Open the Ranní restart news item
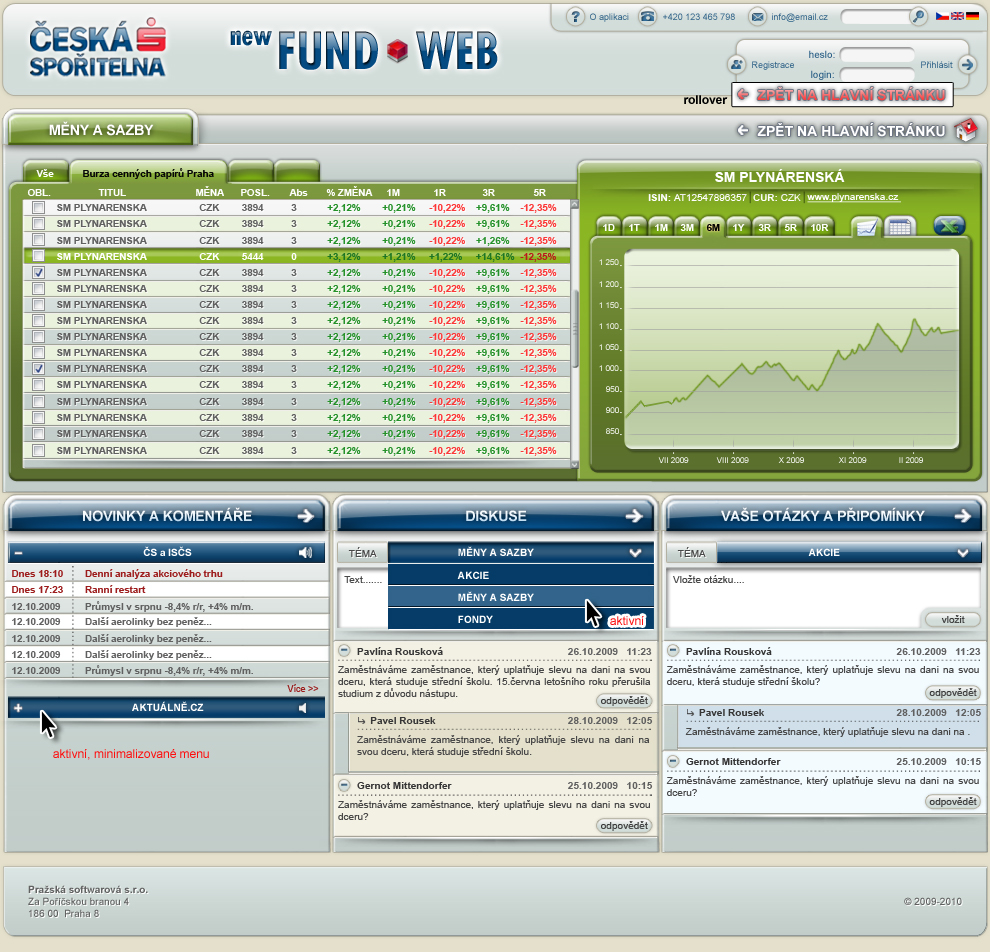 [115, 590]
